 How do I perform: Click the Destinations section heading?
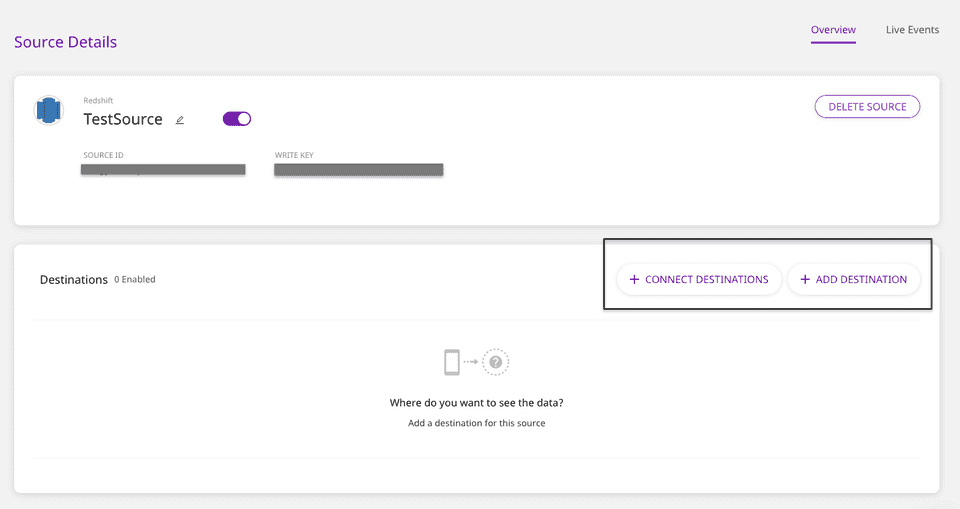point(73,280)
